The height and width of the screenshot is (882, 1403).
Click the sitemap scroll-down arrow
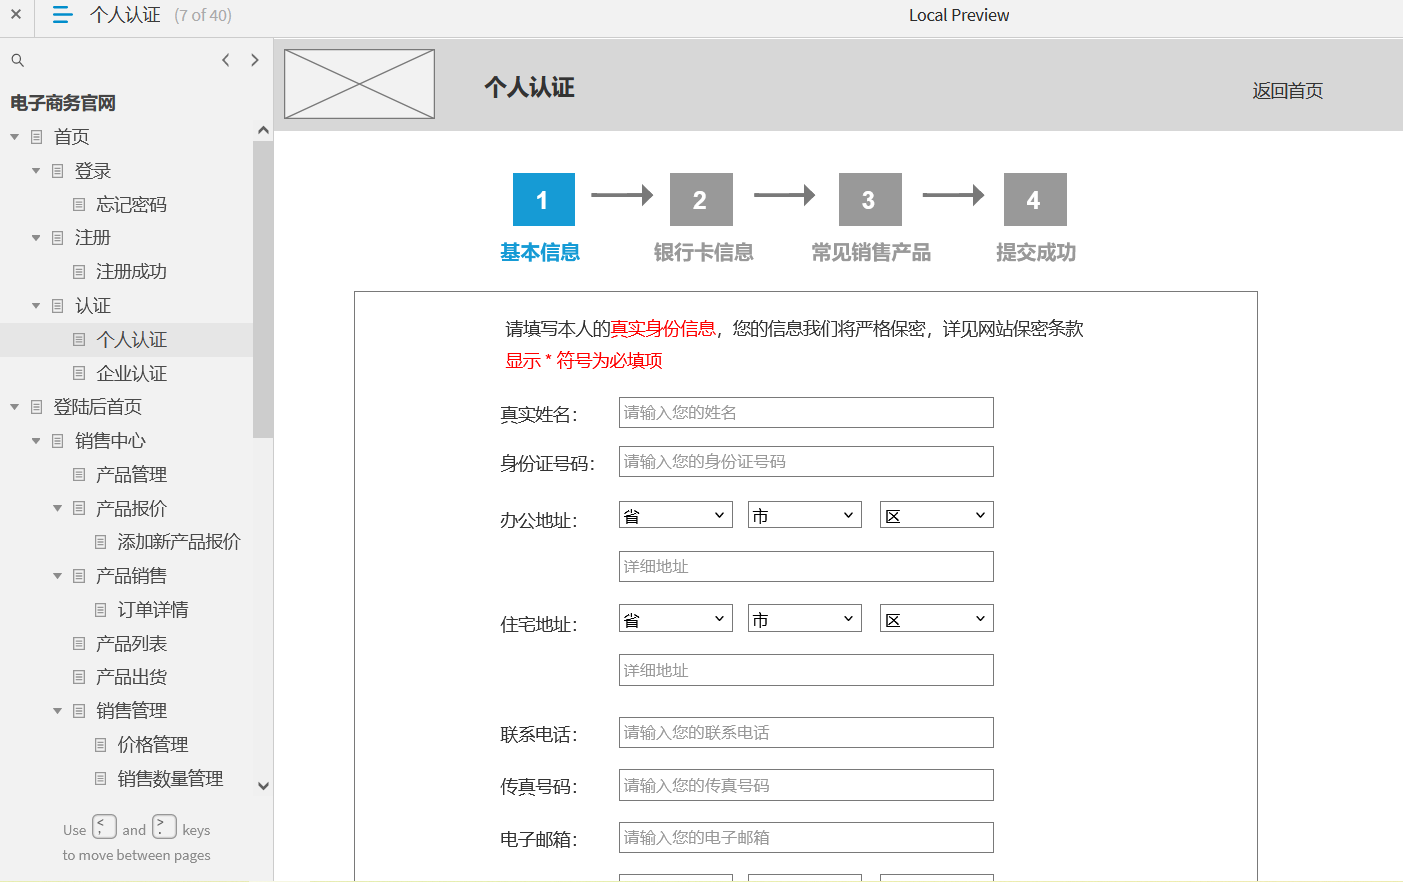click(263, 786)
